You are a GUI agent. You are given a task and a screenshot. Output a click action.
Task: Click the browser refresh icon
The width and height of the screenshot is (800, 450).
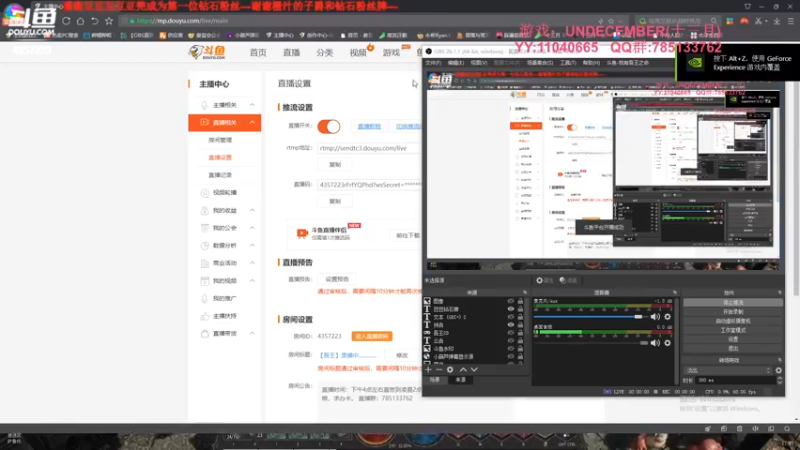[x=66, y=21]
